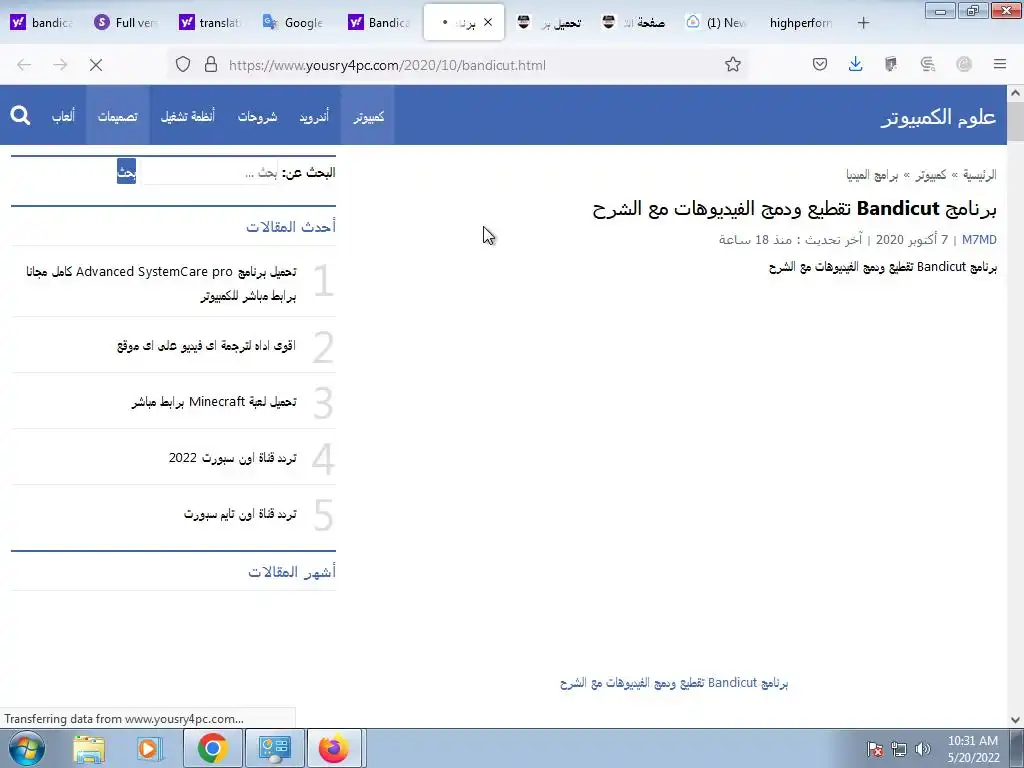The height and width of the screenshot is (768, 1024).
Task: Open the اون تايم سبورت article link
Action: click(240, 514)
